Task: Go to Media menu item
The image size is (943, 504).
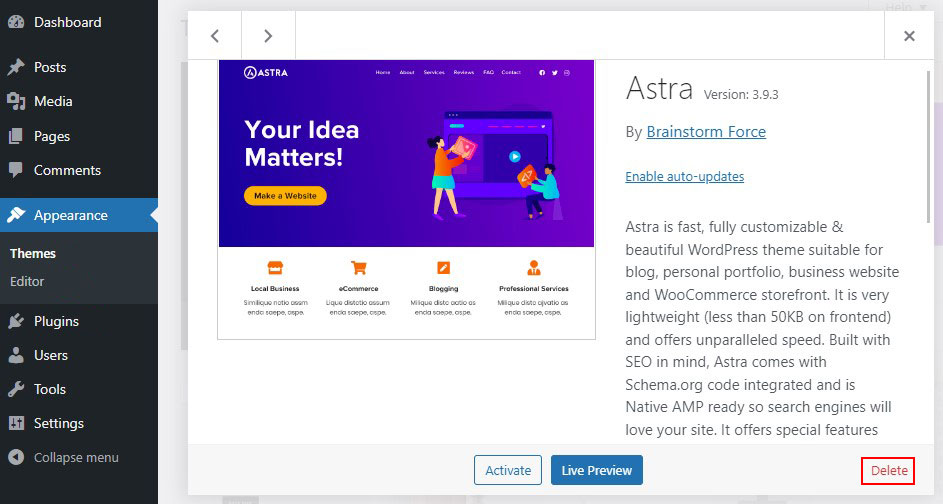Action: [x=53, y=101]
